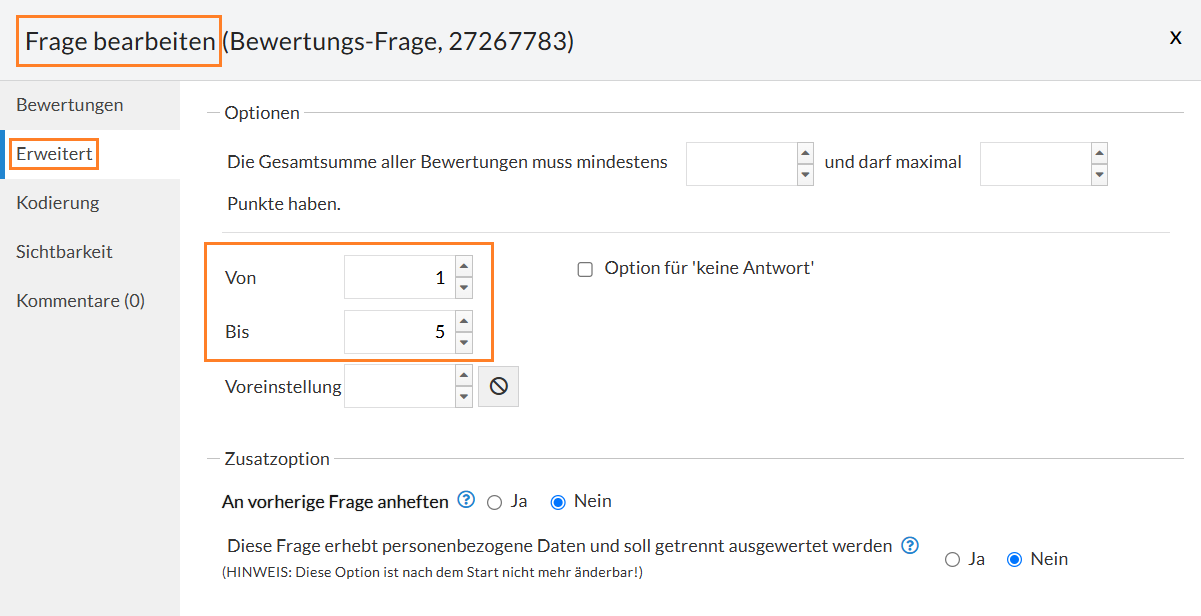Viewport: 1201px width, 616px height.
Task: Decrease the maximum Gesamtsumme with down arrow
Action: (x=1099, y=174)
